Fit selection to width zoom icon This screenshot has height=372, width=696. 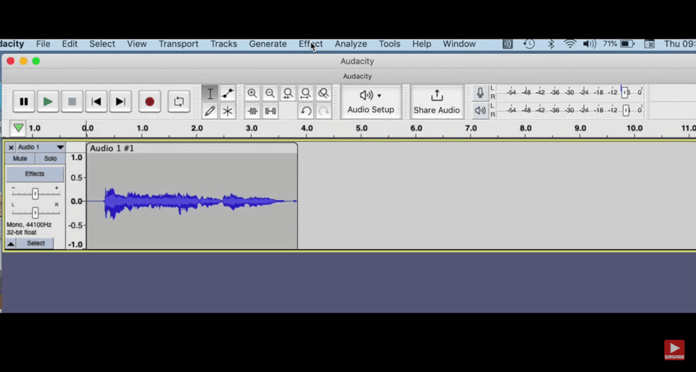(x=288, y=93)
